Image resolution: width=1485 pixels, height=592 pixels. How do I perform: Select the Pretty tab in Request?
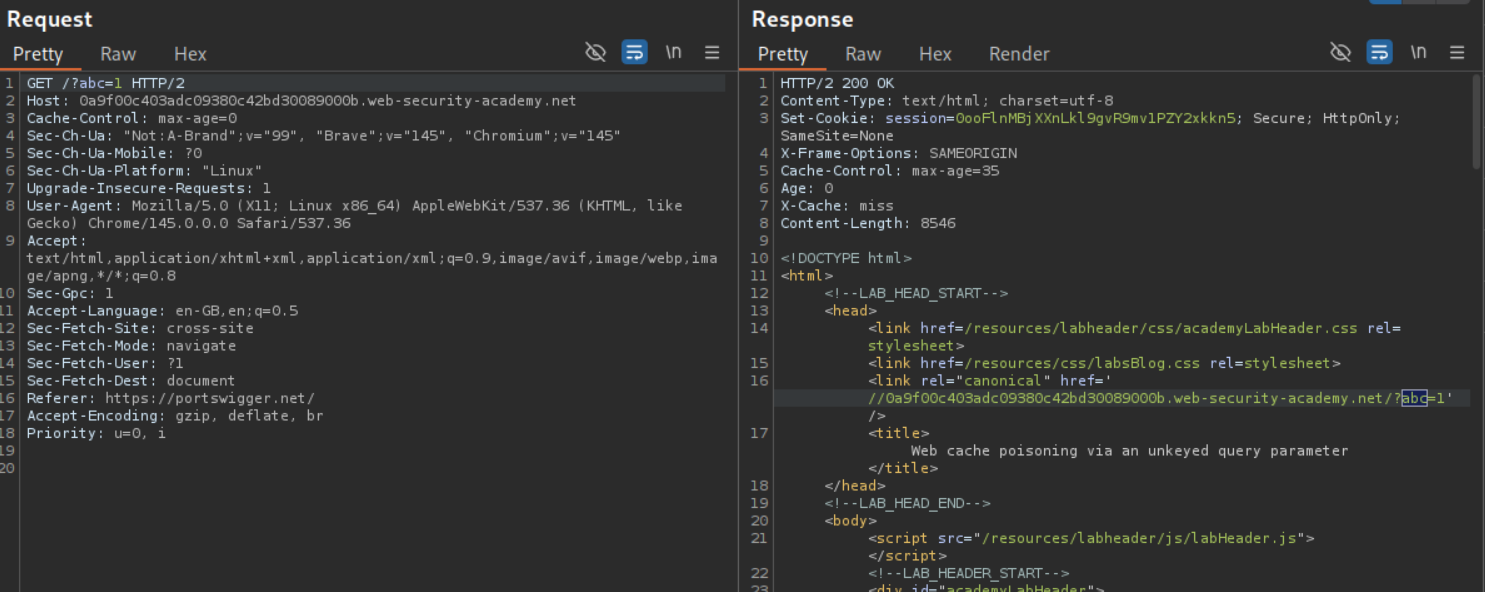(x=38, y=54)
